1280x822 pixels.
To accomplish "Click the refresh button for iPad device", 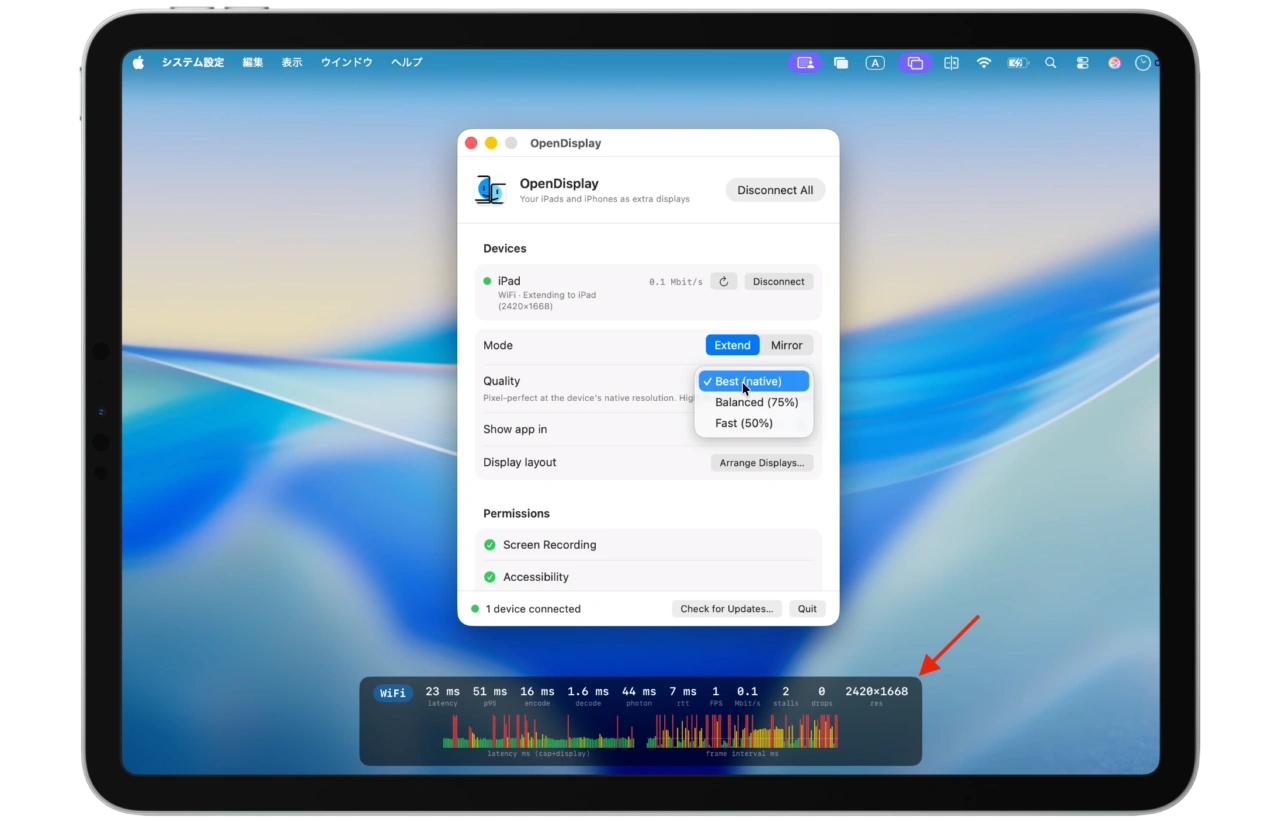I will (724, 282).
